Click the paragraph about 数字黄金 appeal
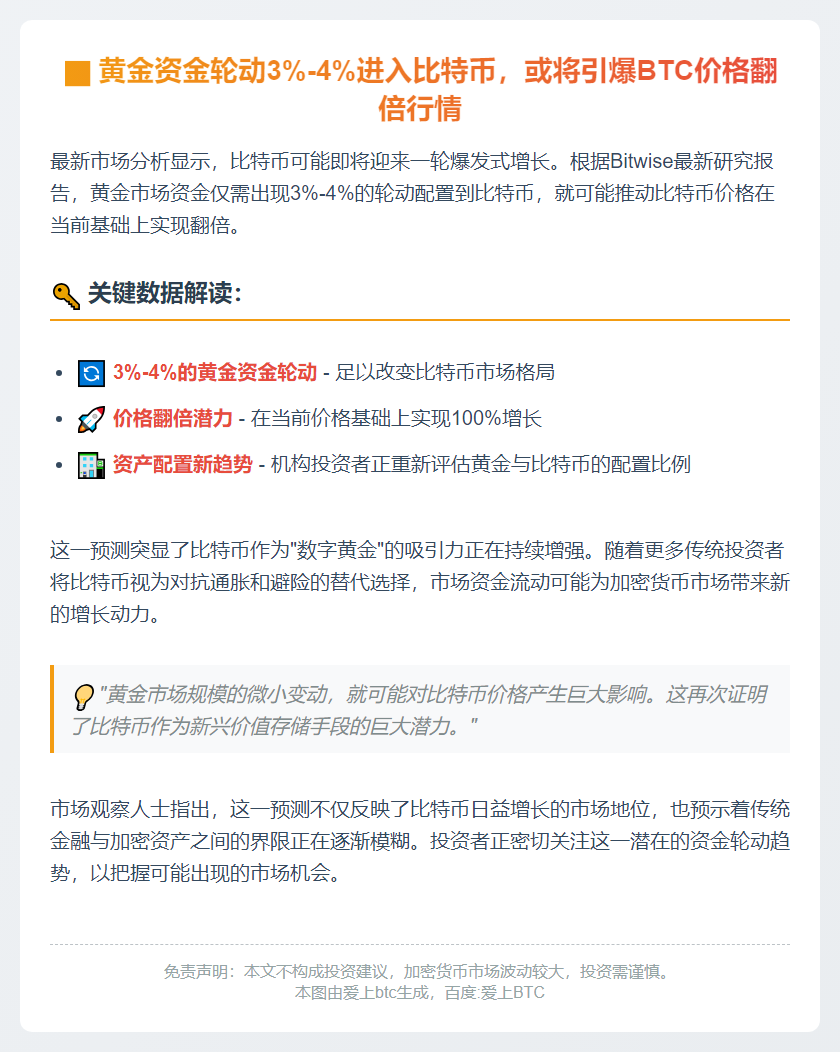The height and width of the screenshot is (1052, 840). click(x=420, y=582)
